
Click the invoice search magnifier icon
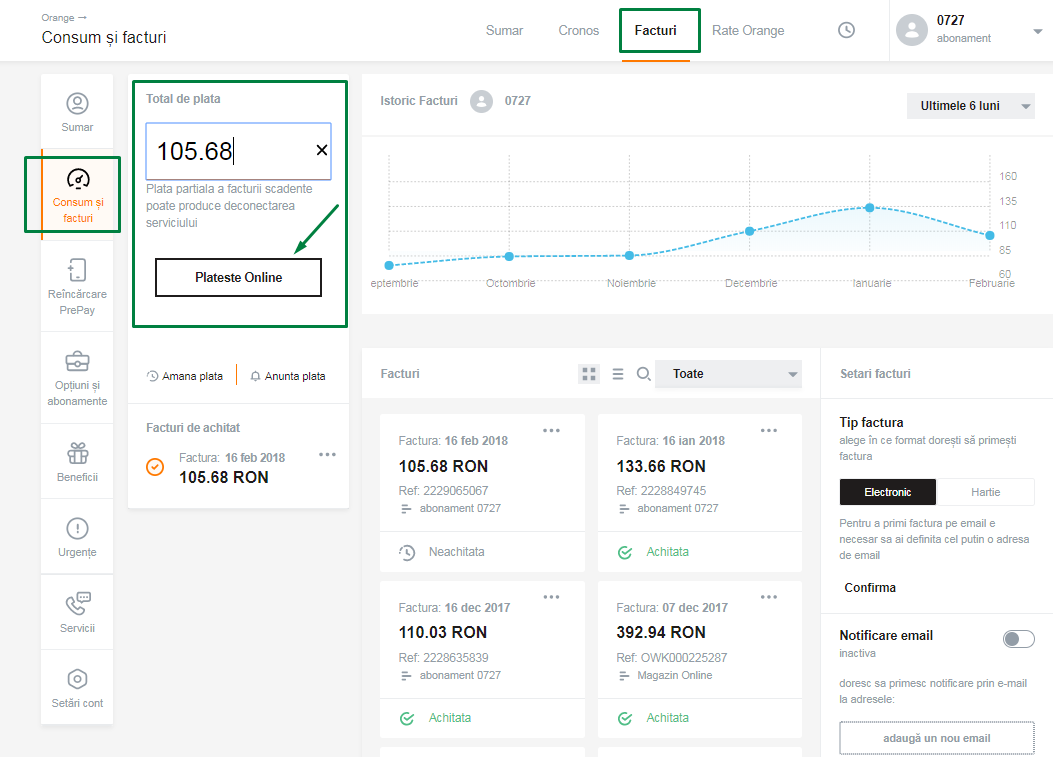click(x=643, y=374)
